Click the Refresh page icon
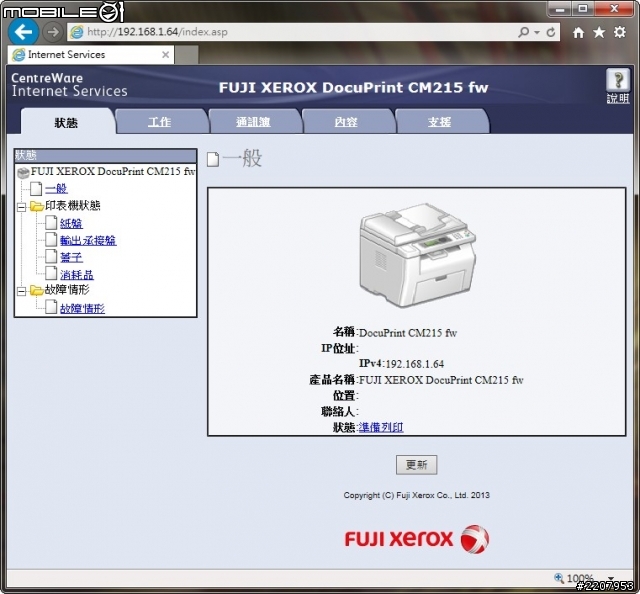This screenshot has width=640, height=594. [x=551, y=32]
